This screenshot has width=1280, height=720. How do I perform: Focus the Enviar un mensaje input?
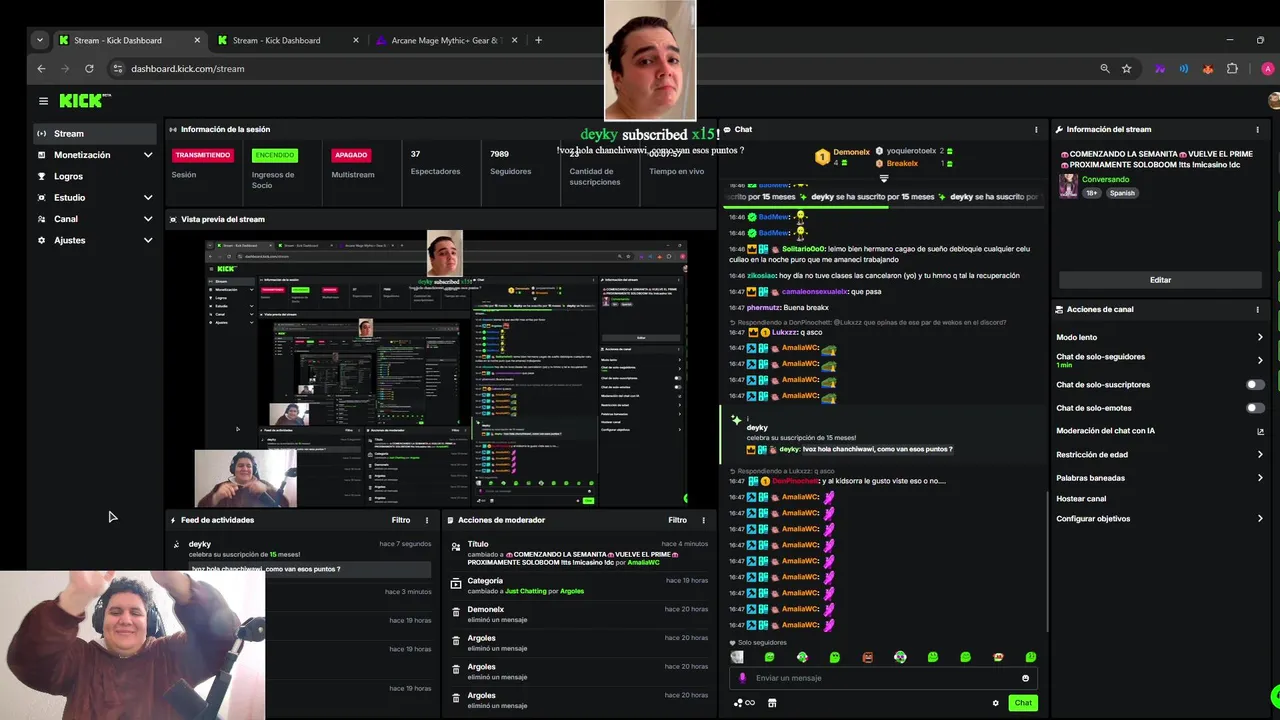pyautogui.click(x=885, y=678)
